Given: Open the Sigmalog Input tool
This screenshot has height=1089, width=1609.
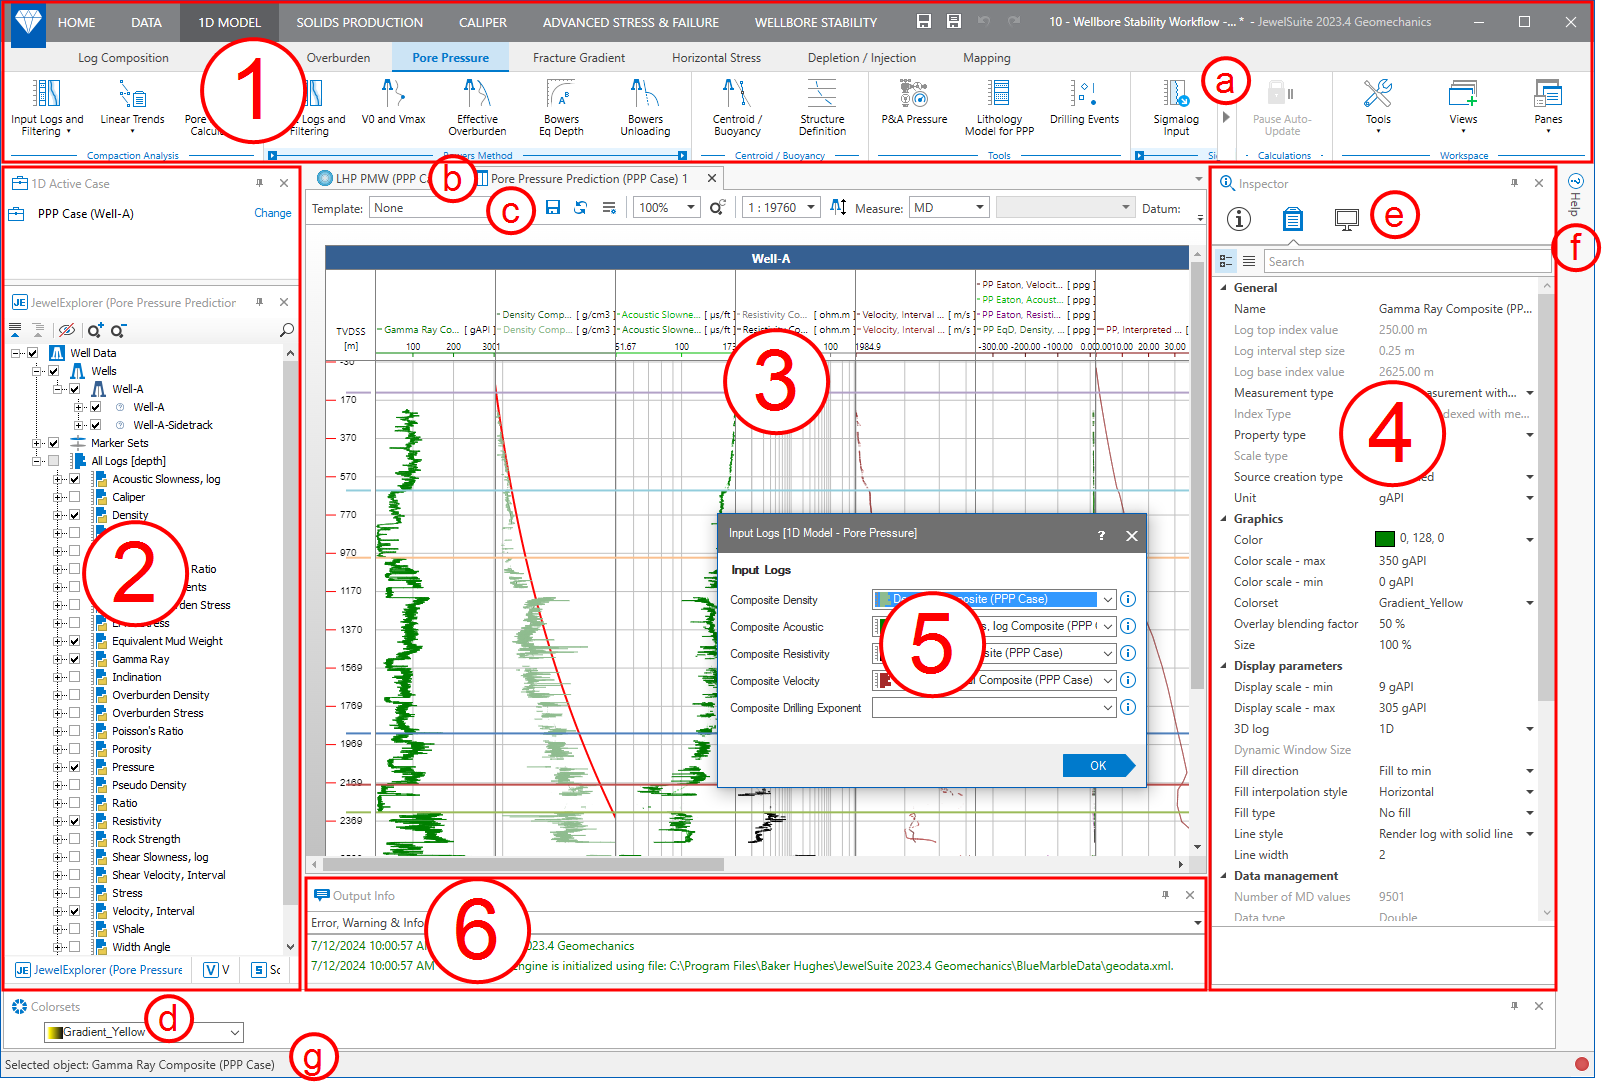Looking at the screenshot, I should (1176, 96).
